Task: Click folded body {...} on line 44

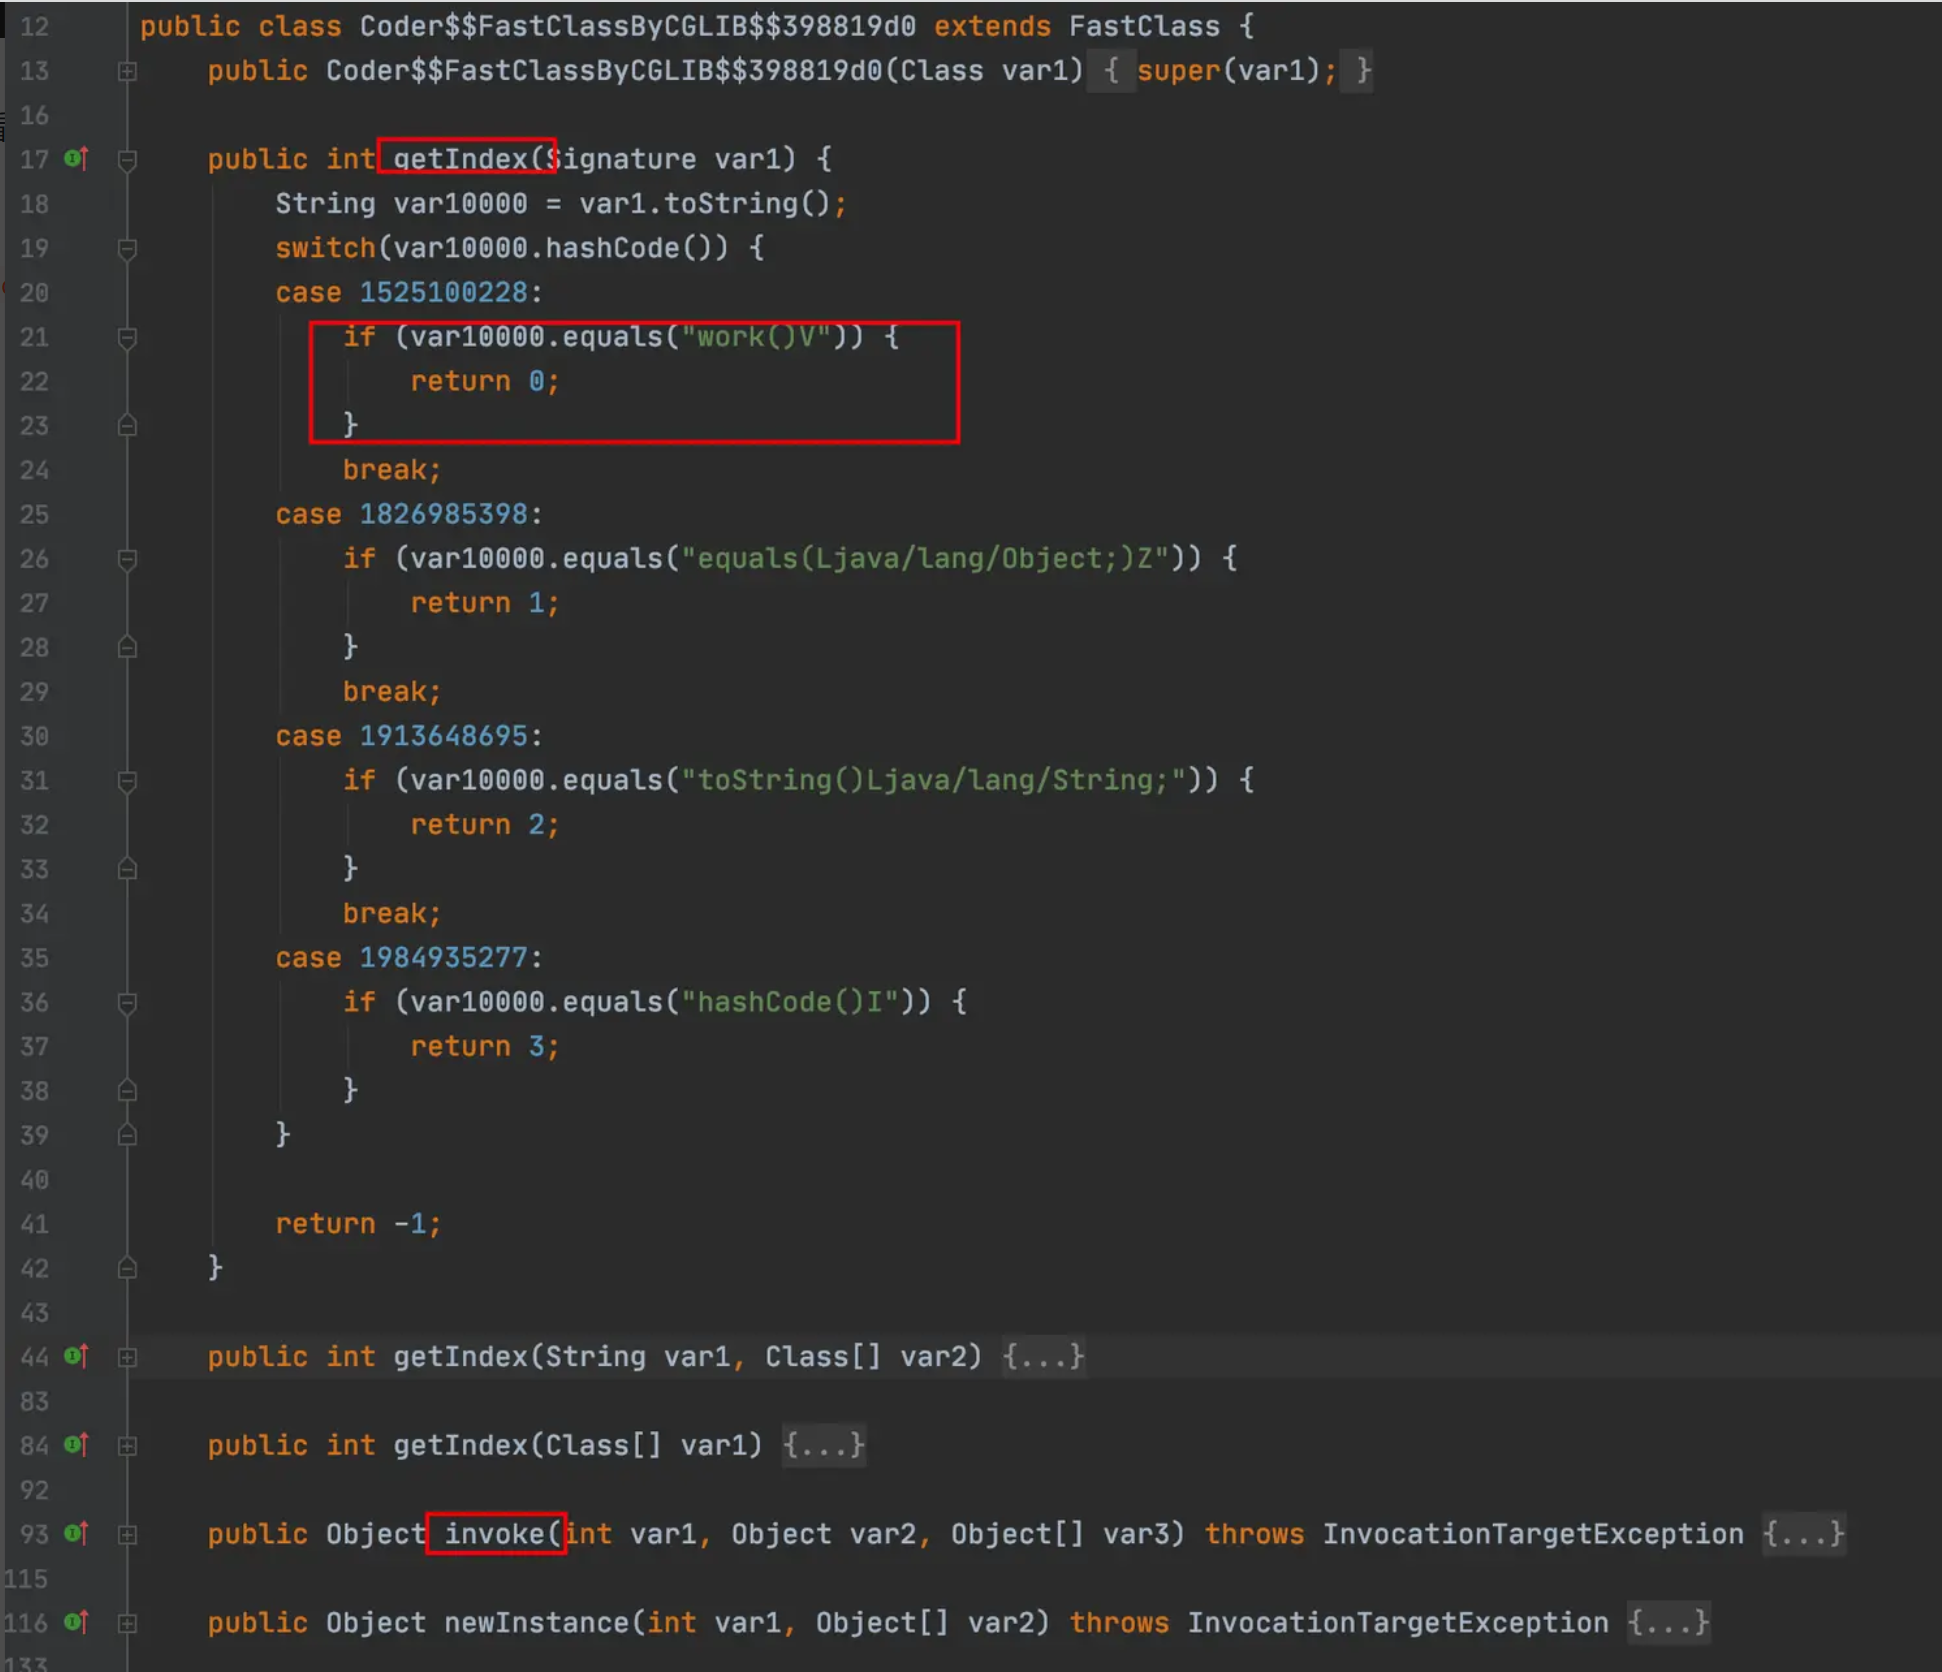Action: (x=1043, y=1356)
